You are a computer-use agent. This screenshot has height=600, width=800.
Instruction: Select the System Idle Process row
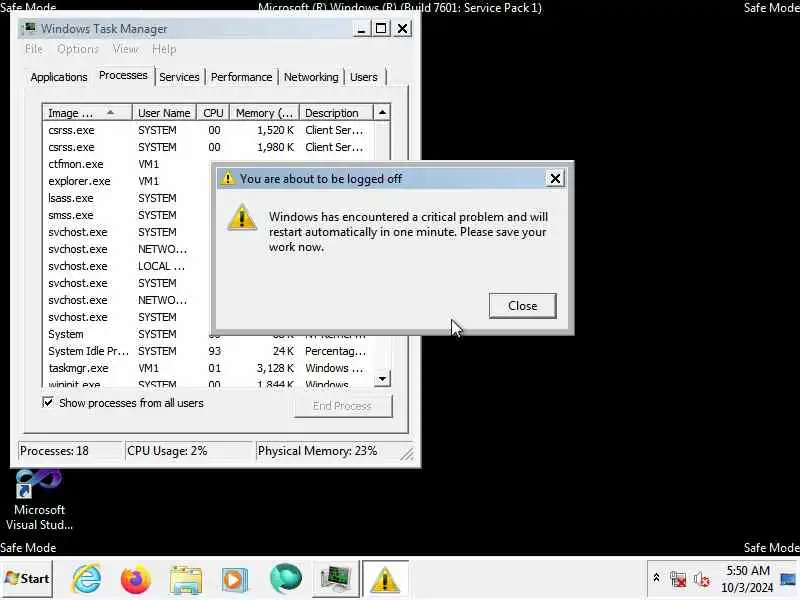(209, 351)
